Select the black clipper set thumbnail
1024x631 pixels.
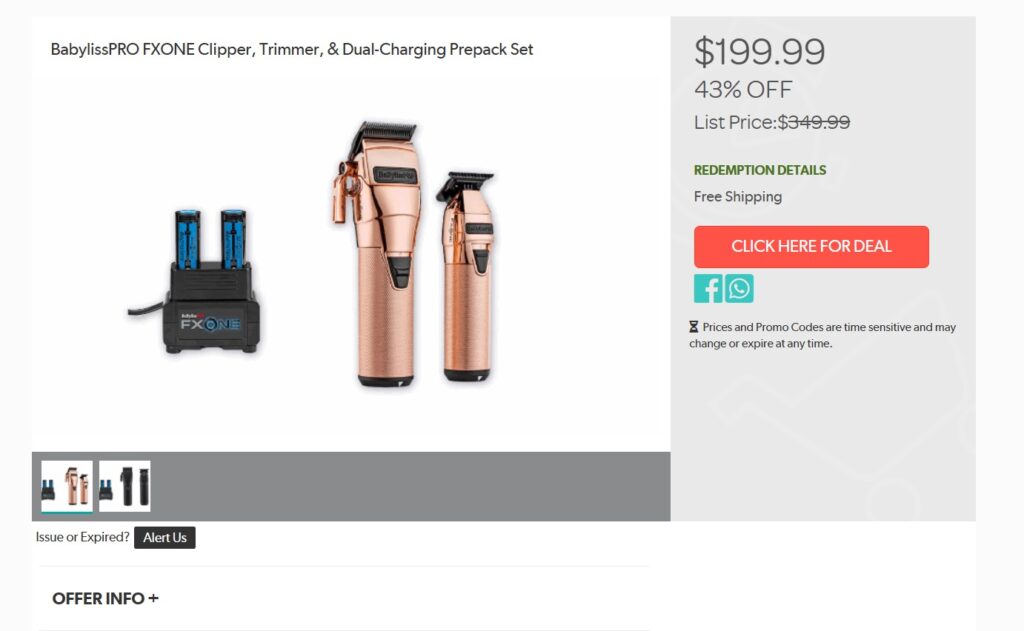125,486
